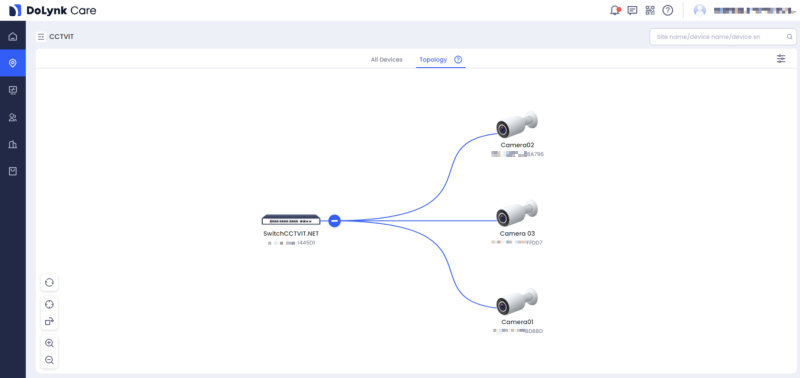Open the users sidebar icon
This screenshot has height=378, width=800.
click(x=13, y=117)
